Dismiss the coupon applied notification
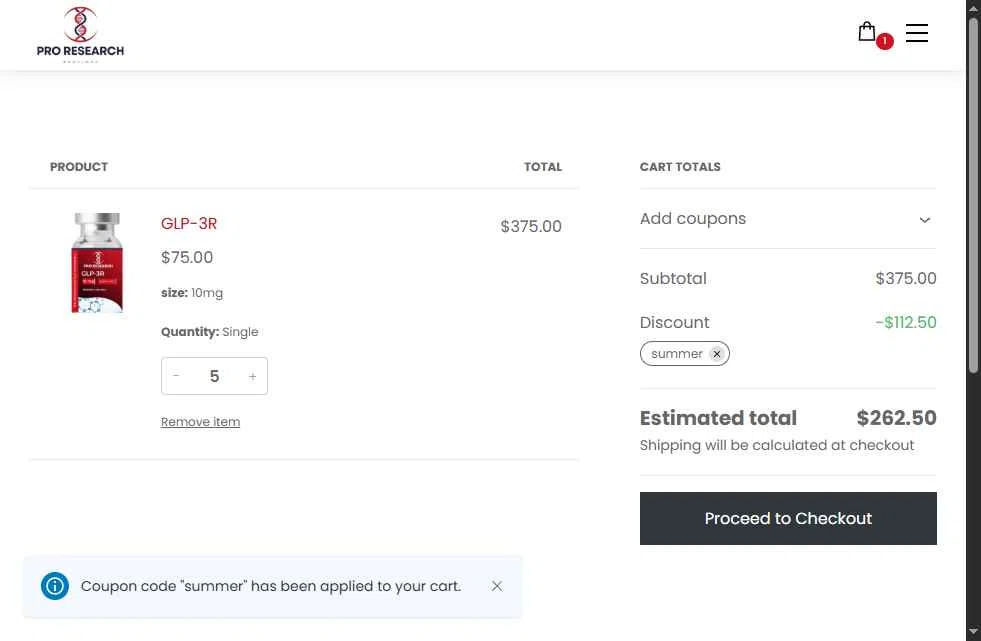981x641 pixels. pyautogui.click(x=497, y=586)
